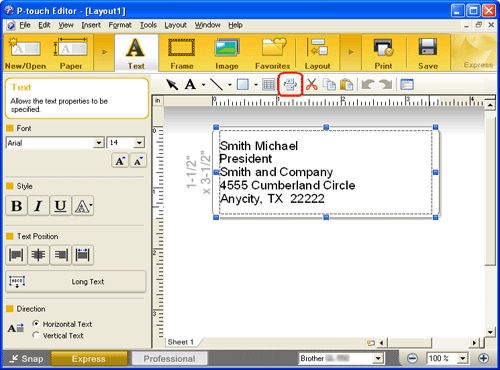This screenshot has width=500, height=370.
Task: Click the highlighted print-arrange icon
Action: (x=290, y=84)
